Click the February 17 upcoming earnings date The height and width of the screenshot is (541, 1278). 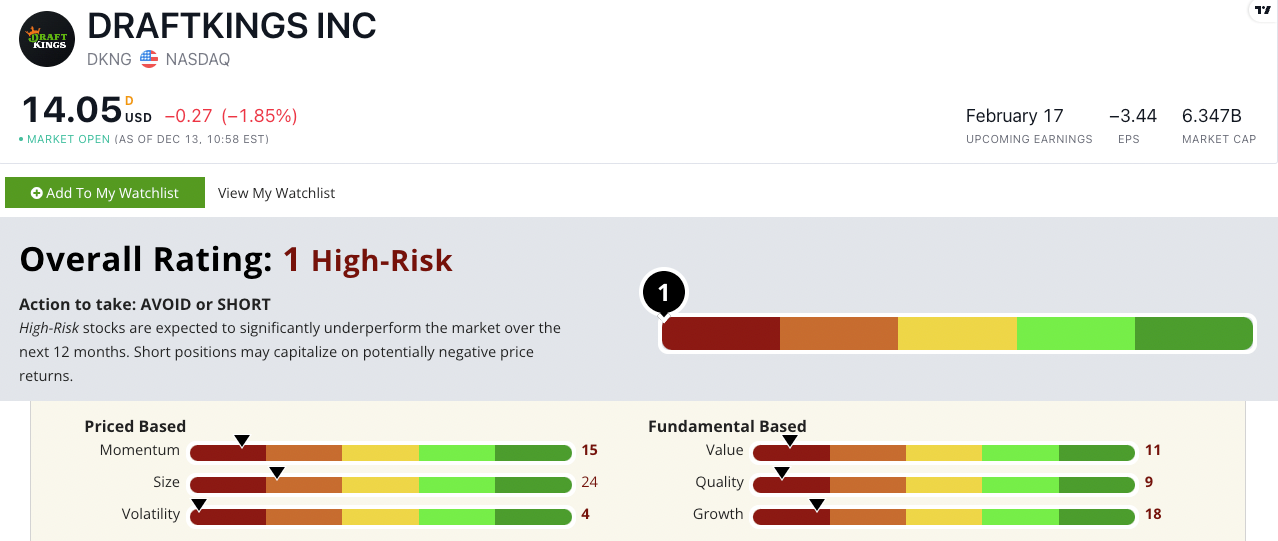point(1014,116)
